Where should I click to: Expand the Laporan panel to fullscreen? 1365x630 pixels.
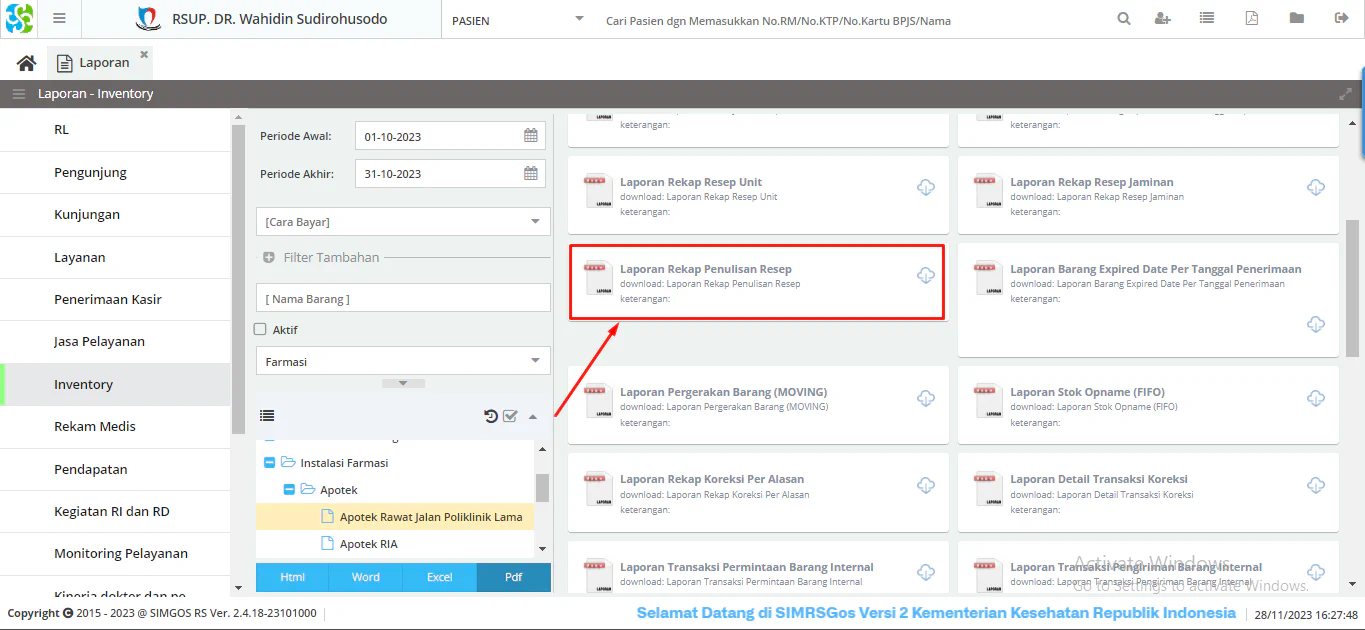pyautogui.click(x=1345, y=94)
